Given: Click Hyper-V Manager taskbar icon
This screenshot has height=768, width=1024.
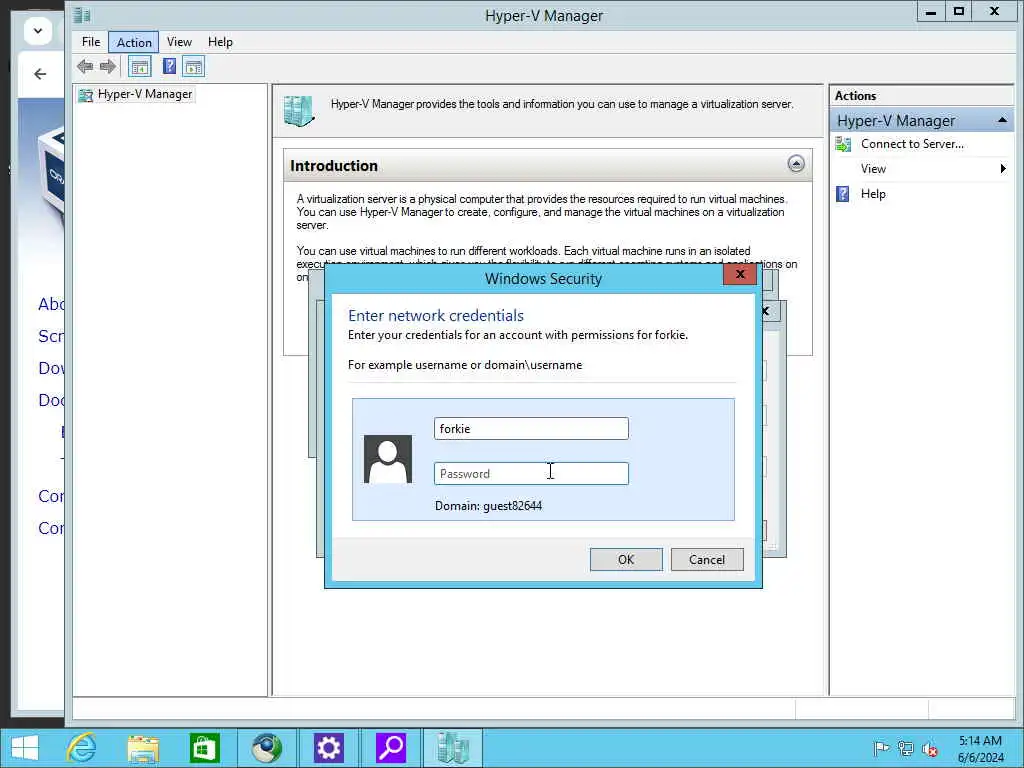Looking at the screenshot, I should click(x=453, y=748).
